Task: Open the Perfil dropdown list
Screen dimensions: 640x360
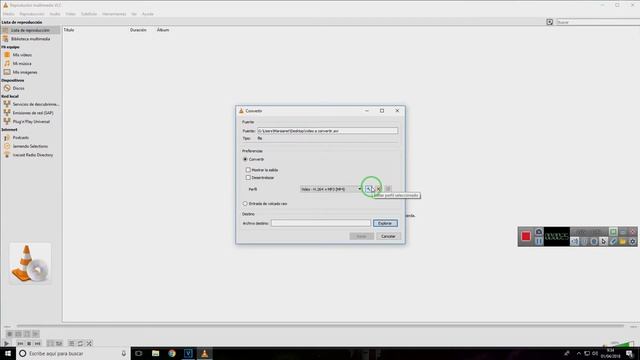Action: click(x=331, y=189)
